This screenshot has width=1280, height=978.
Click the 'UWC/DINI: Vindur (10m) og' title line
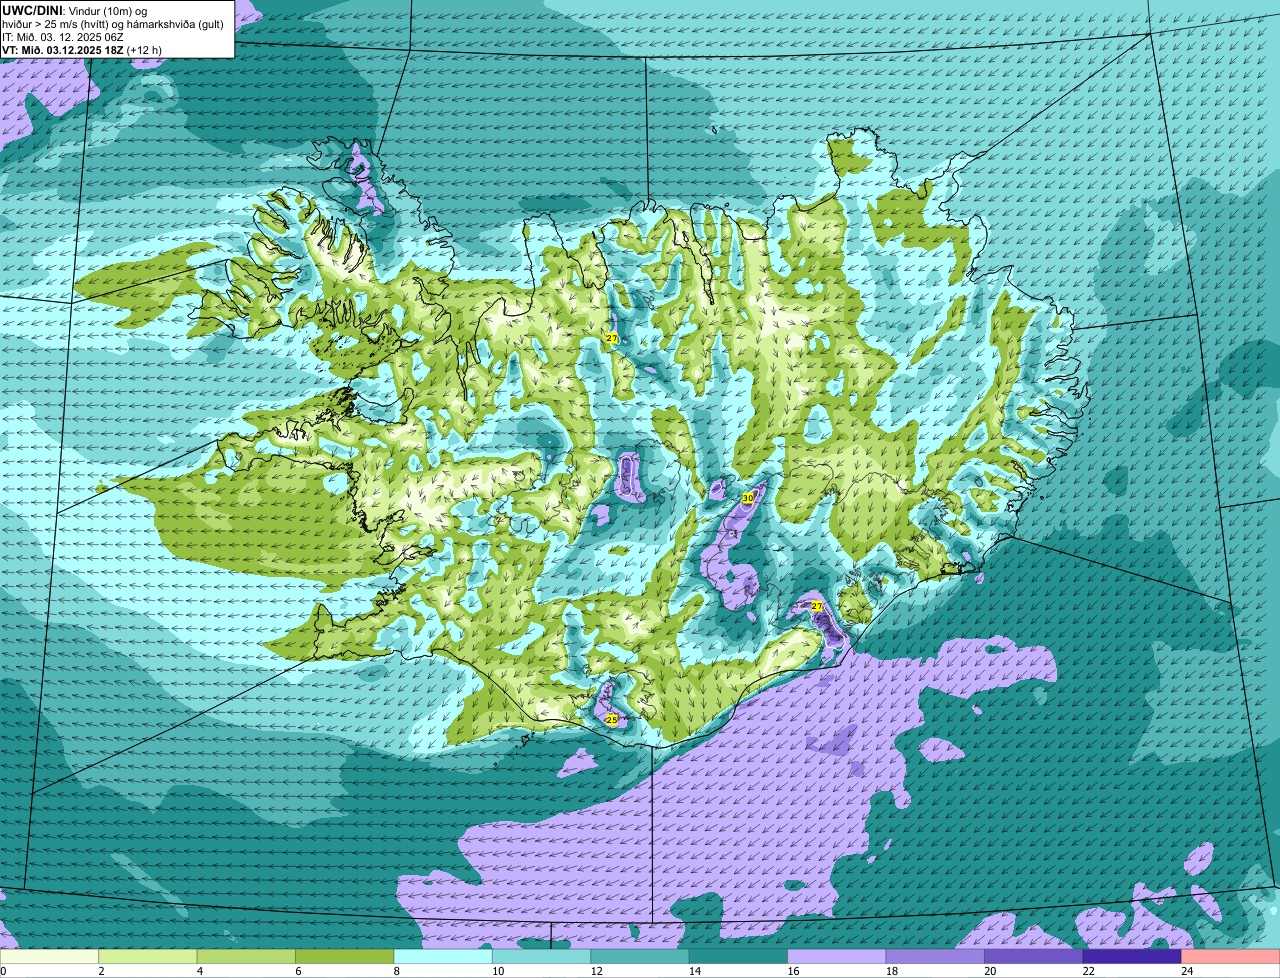pyautogui.click(x=75, y=10)
